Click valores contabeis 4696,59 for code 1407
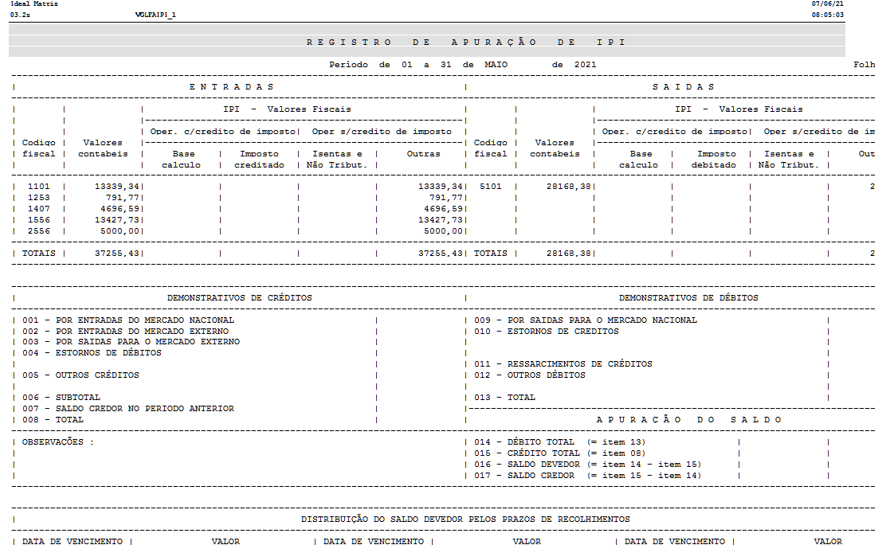The image size is (875, 548). click(119, 209)
